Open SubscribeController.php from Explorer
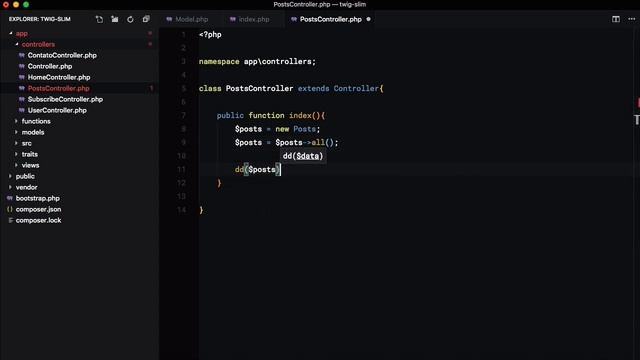Viewport: 640px width, 360px height. [x=65, y=99]
